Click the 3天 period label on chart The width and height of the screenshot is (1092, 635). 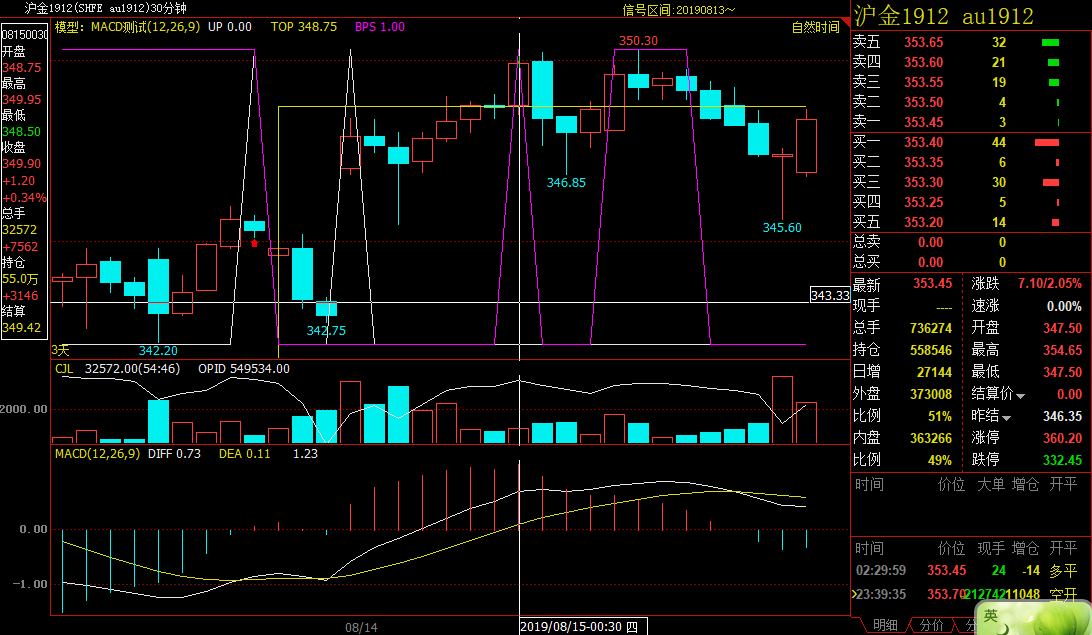tap(61, 351)
